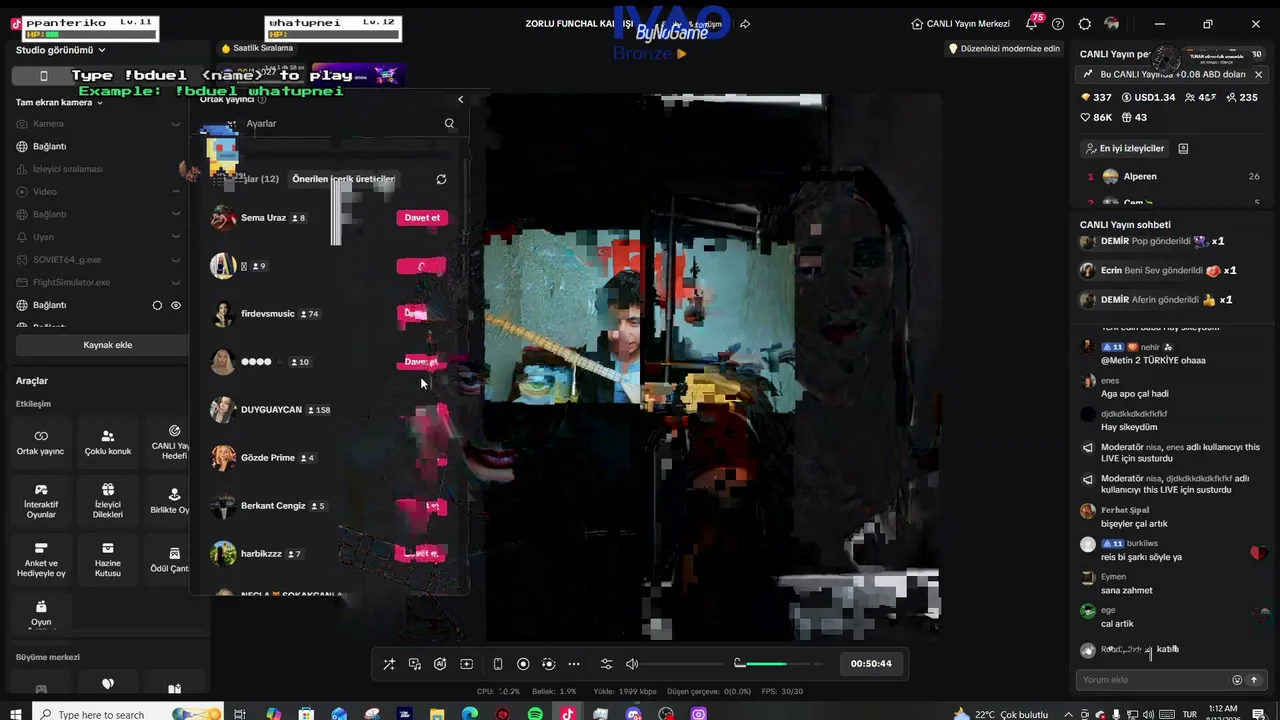Viewport: 1280px width, 720px height.
Task: Open the Ortak yayıncı co-host tool
Action: tap(41, 442)
